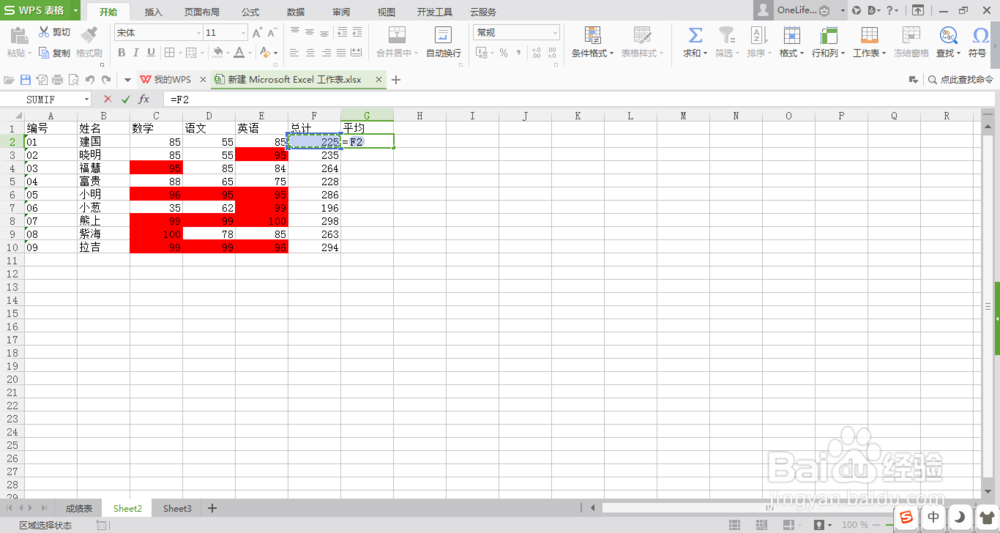Align text left in the ribbon
The image size is (1000, 533).
point(294,53)
